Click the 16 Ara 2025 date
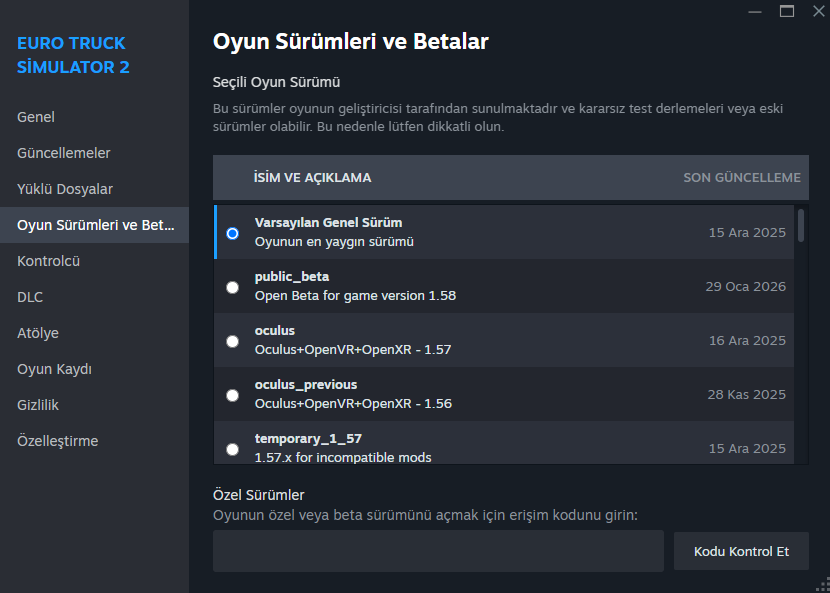 coord(747,340)
